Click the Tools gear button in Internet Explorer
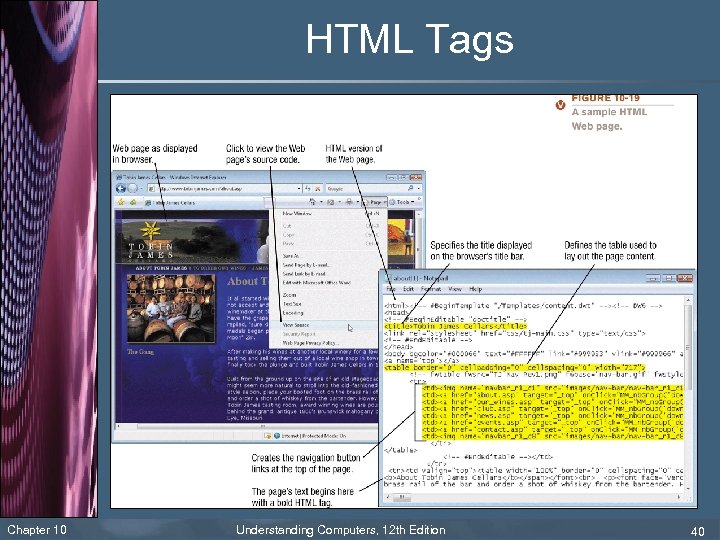Viewport: 720px width, 540px height. [x=402, y=202]
